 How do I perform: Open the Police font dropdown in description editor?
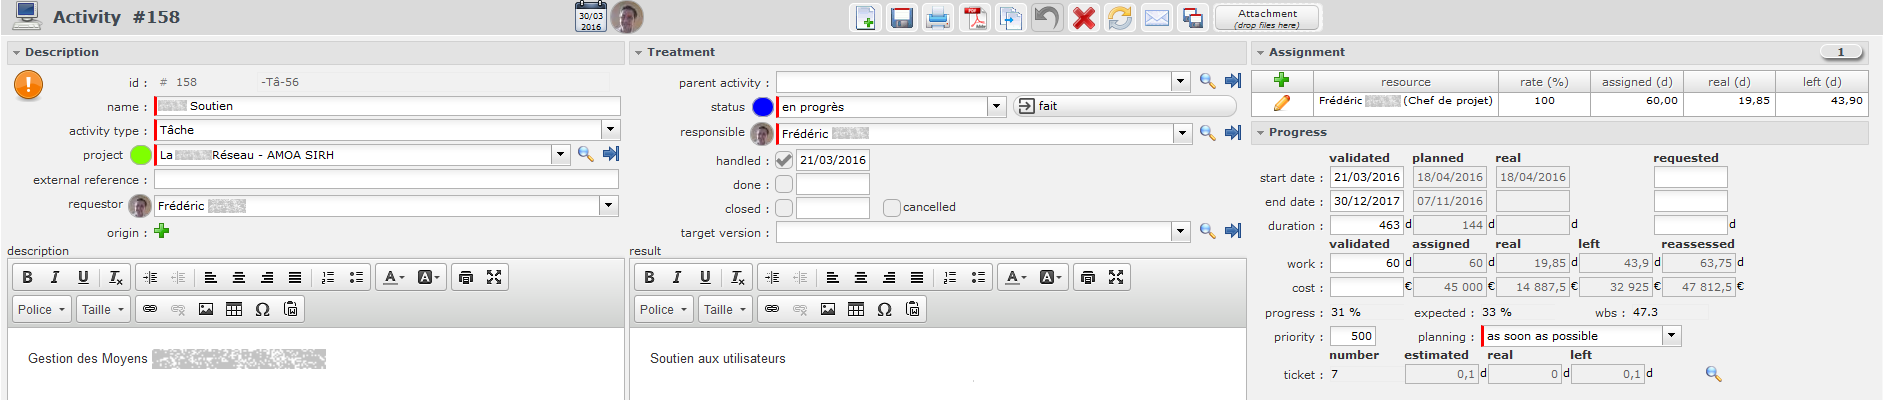[42, 309]
